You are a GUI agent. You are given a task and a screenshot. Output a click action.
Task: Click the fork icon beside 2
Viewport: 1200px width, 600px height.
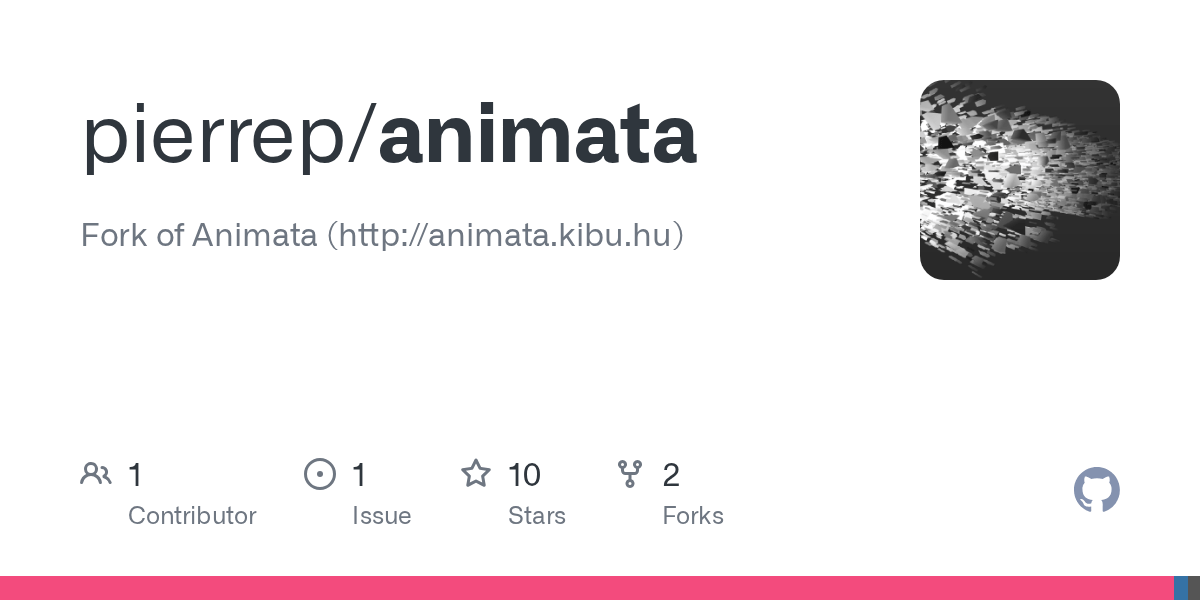[x=629, y=474]
